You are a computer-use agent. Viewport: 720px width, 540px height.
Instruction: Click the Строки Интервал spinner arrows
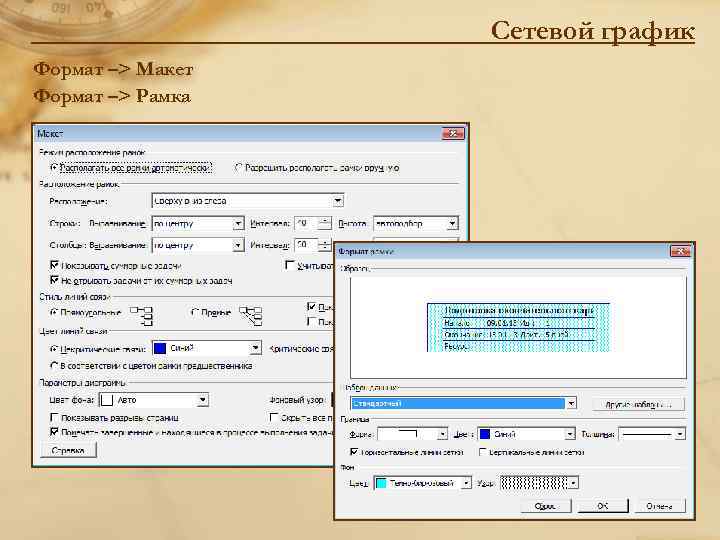tap(324, 224)
